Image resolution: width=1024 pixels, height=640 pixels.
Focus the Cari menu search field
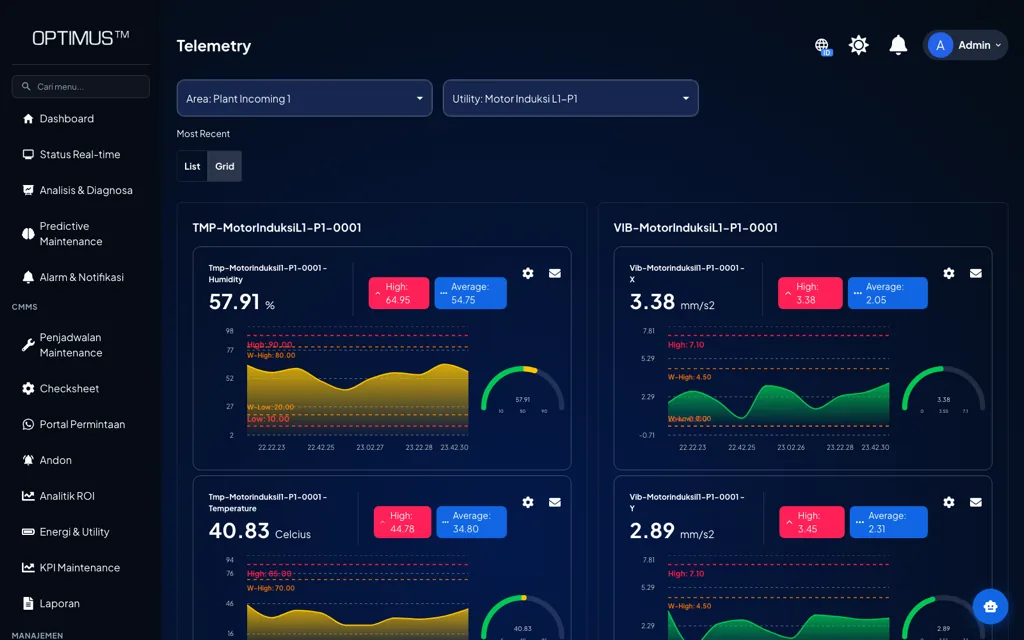(x=81, y=86)
